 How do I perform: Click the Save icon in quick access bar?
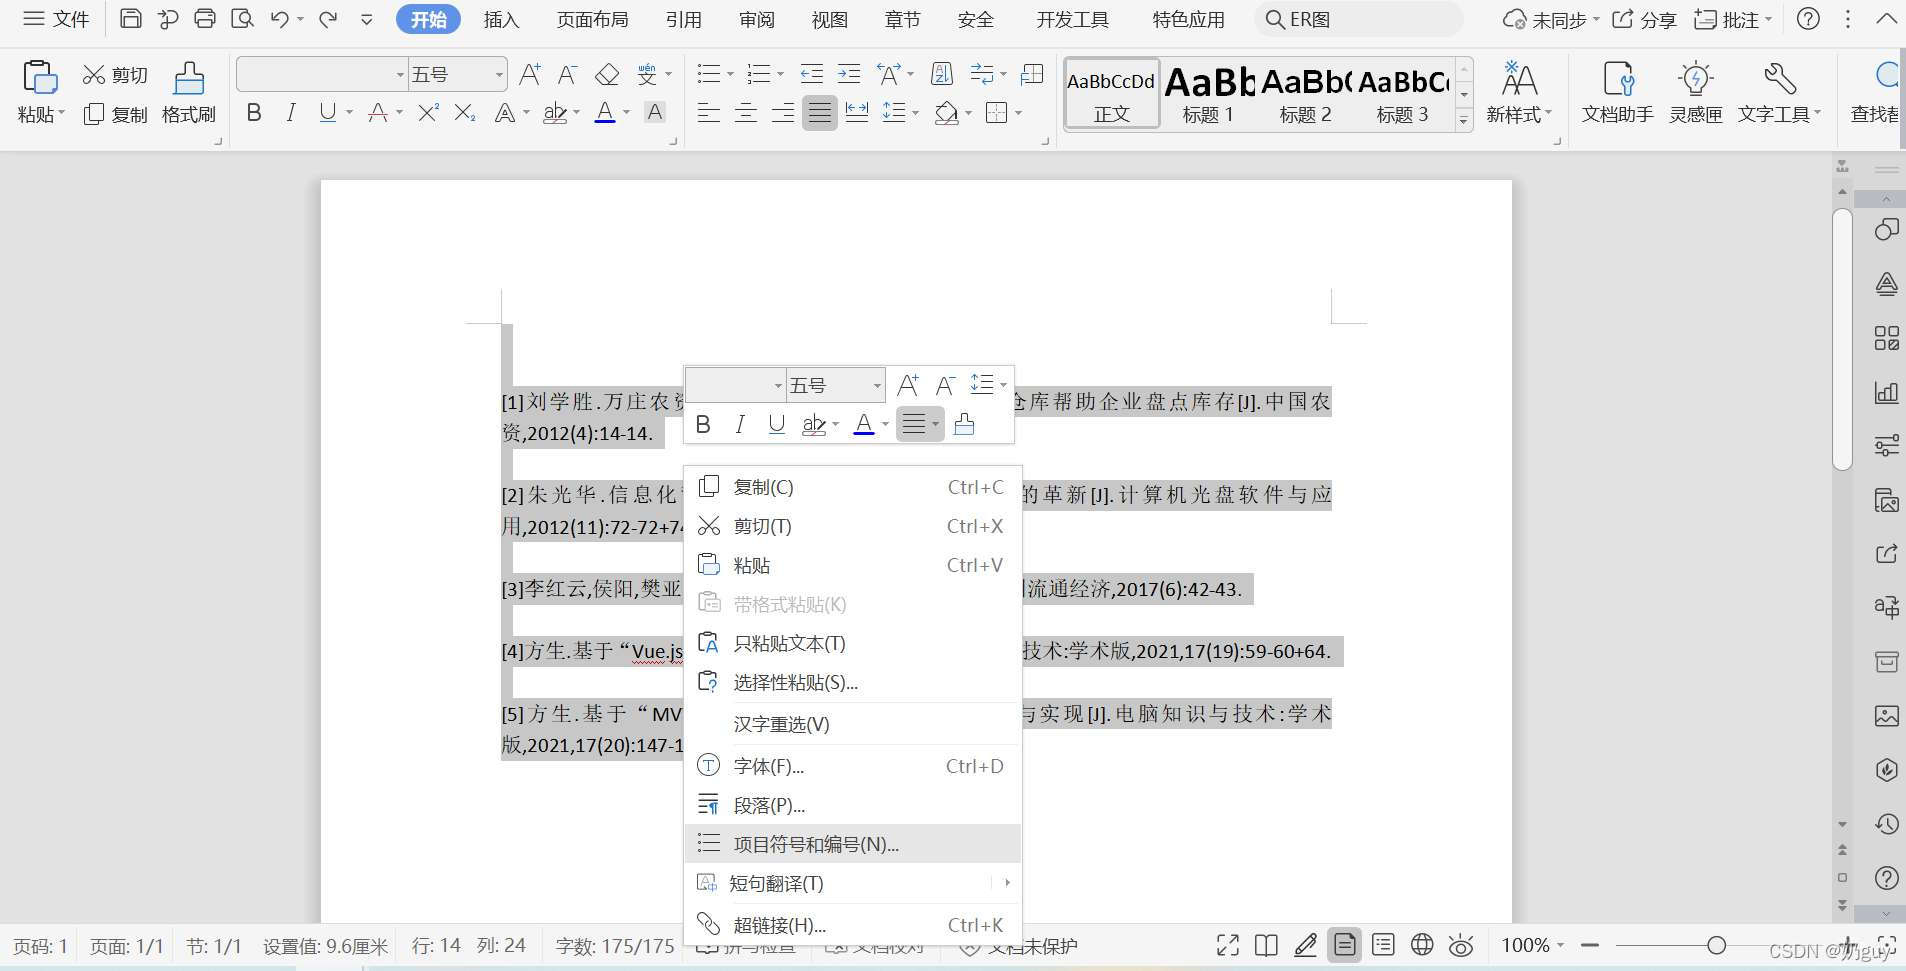point(130,19)
